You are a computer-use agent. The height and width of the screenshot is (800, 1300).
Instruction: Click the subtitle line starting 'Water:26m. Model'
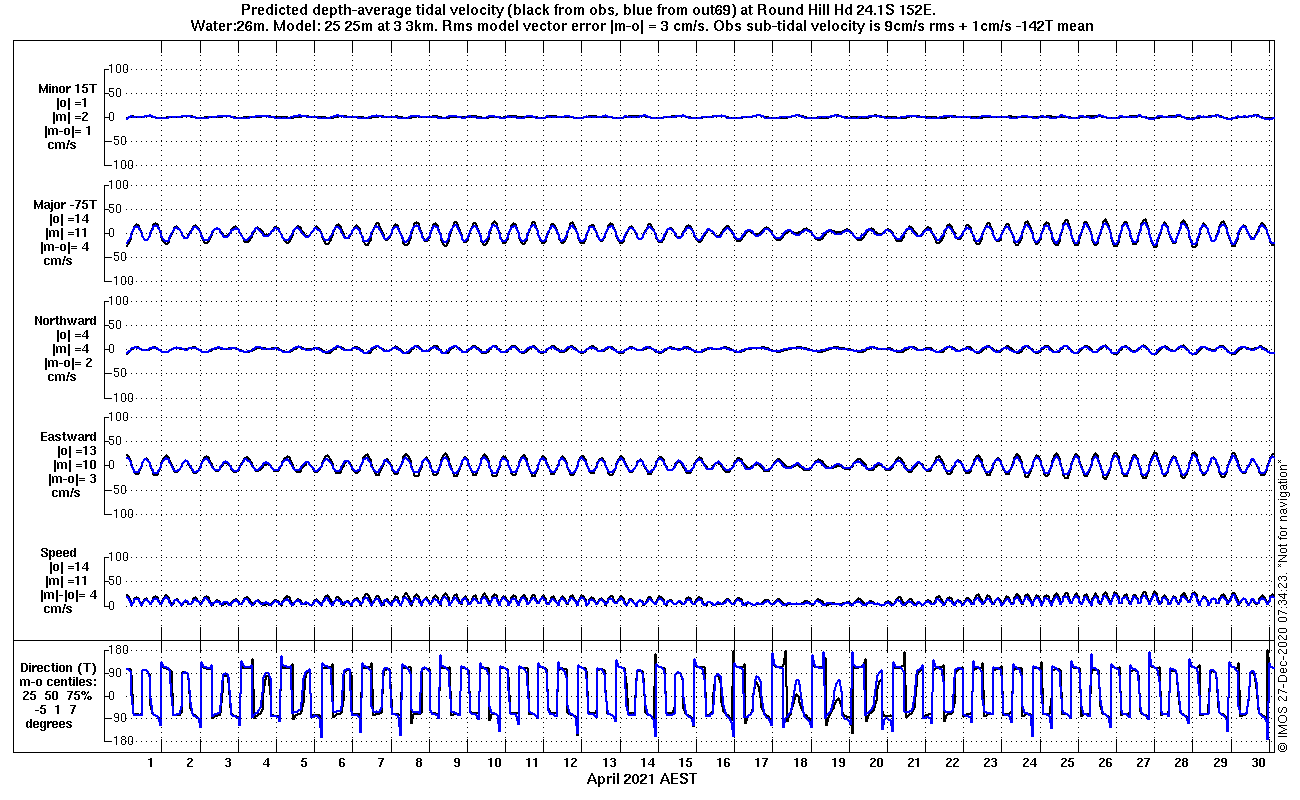coord(640,25)
